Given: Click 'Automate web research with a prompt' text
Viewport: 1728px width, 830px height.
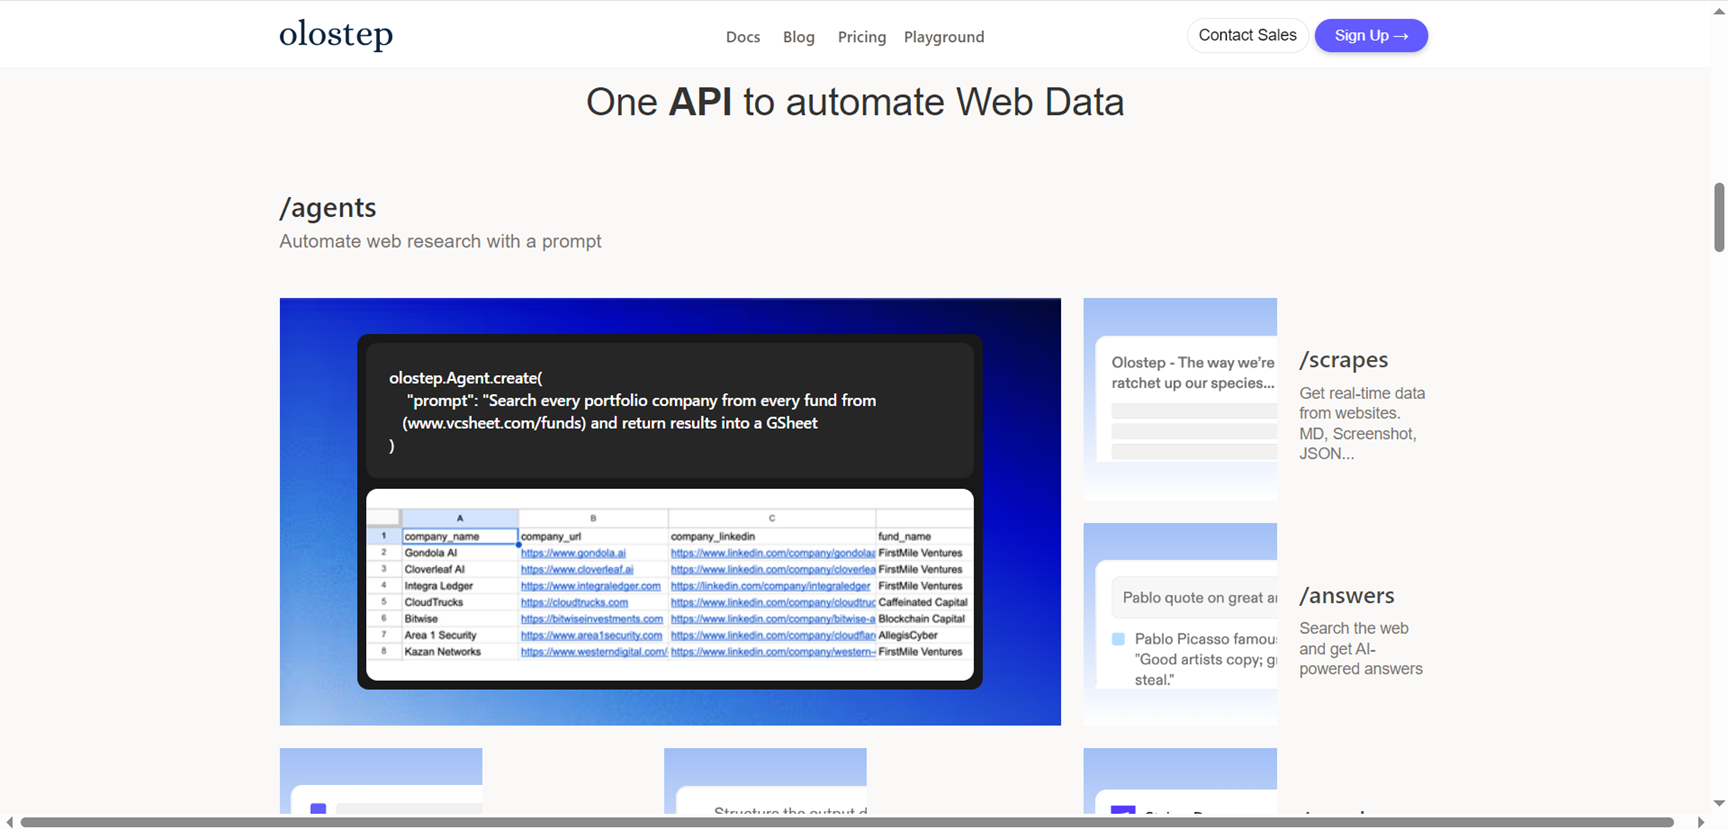Looking at the screenshot, I should coord(440,241).
